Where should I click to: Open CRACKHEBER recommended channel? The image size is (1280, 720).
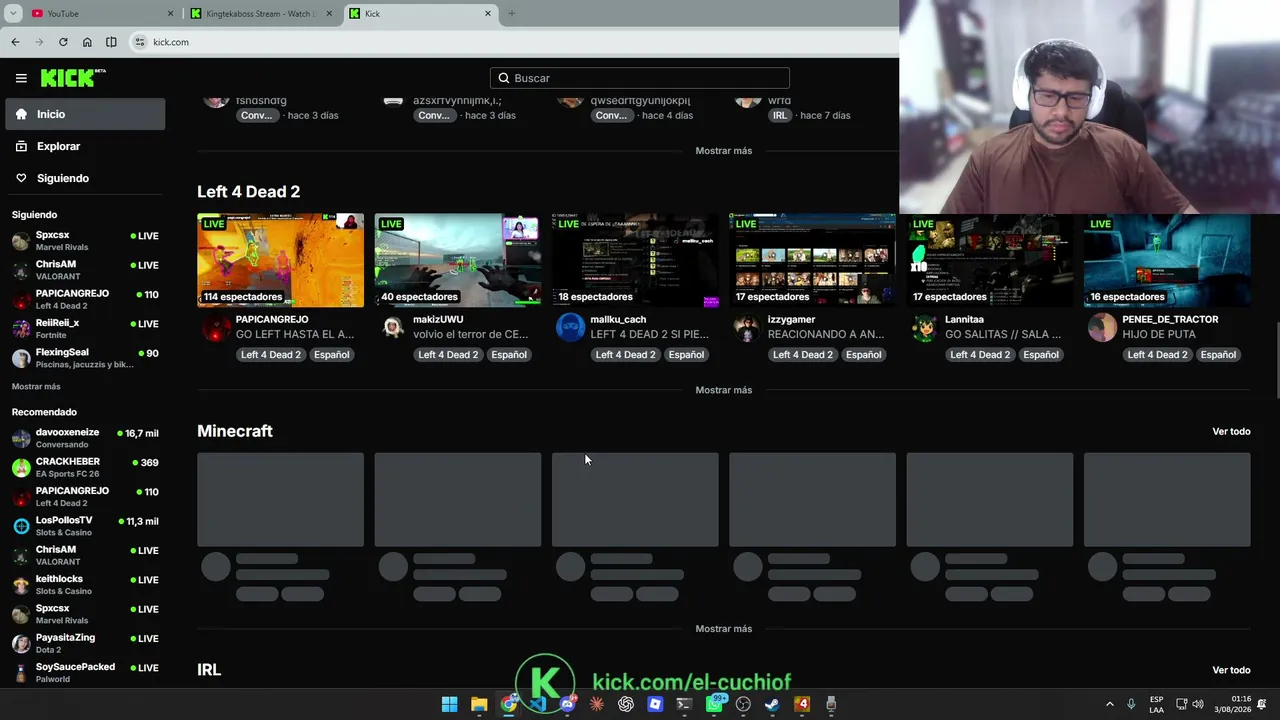tap(85, 467)
